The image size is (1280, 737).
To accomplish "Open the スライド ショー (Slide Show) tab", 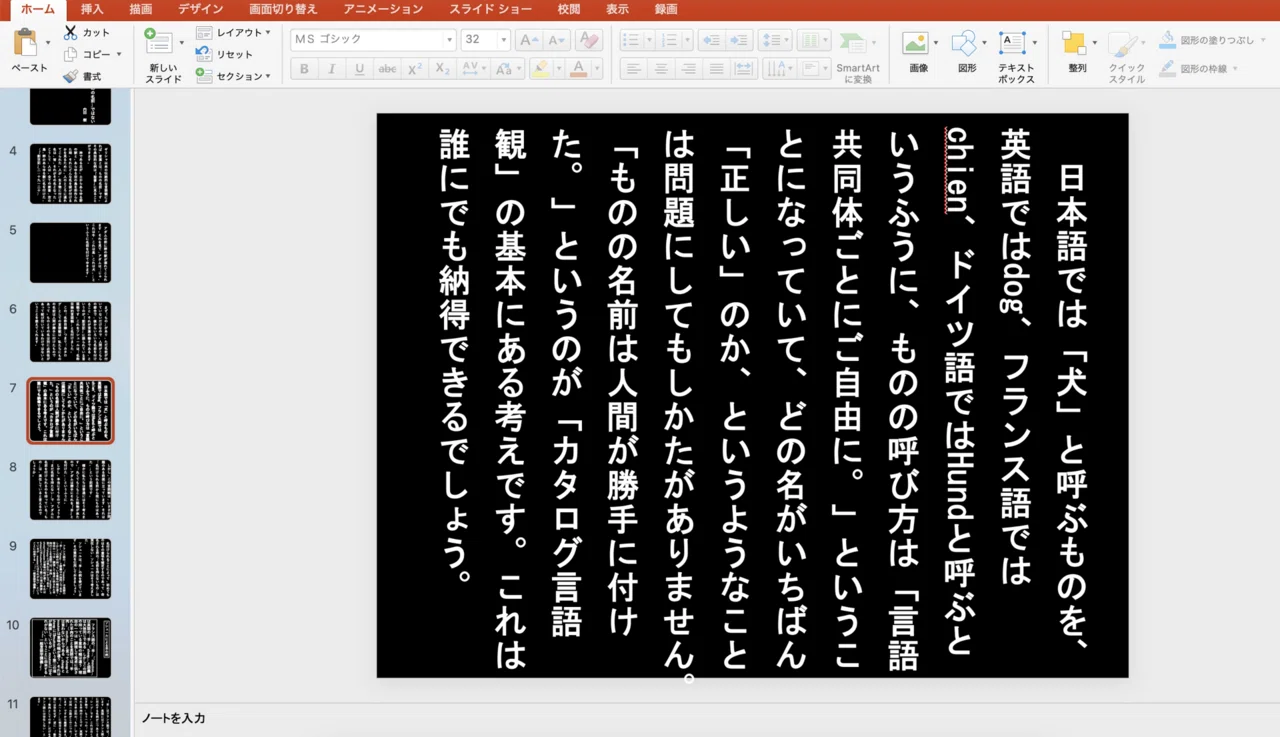I will tap(490, 9).
